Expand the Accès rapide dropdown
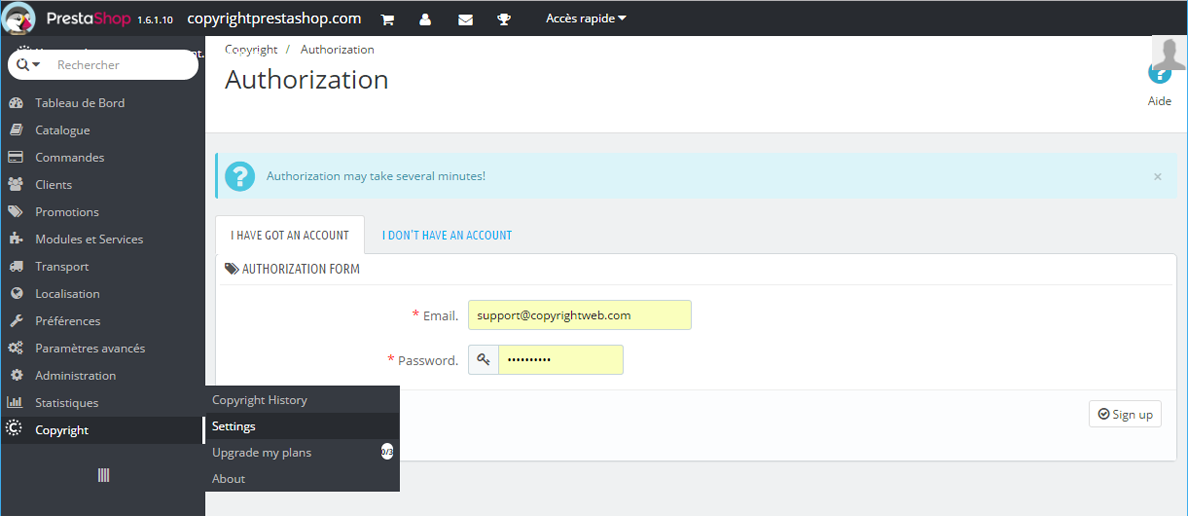This screenshot has width=1188, height=516. click(586, 18)
